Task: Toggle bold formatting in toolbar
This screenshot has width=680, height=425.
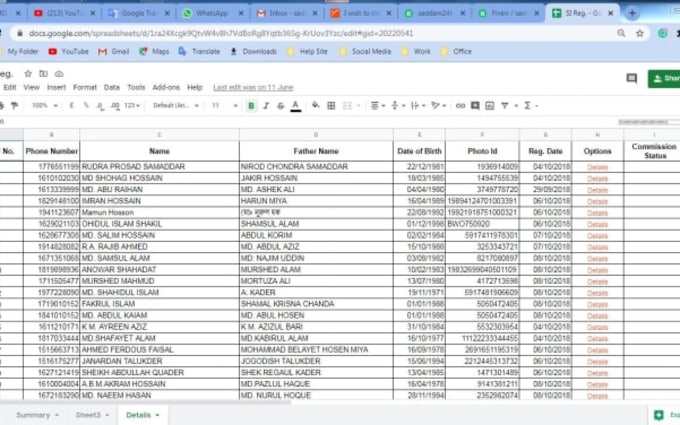Action: coord(251,106)
